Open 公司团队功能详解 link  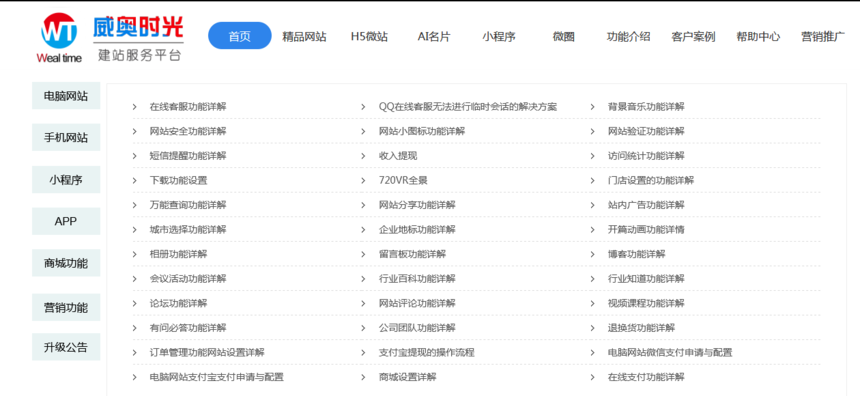click(417, 328)
